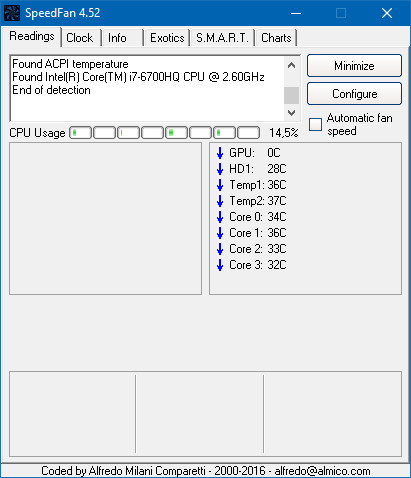Click the log scrollbar thumb
The height and width of the screenshot is (478, 411).
point(291,95)
